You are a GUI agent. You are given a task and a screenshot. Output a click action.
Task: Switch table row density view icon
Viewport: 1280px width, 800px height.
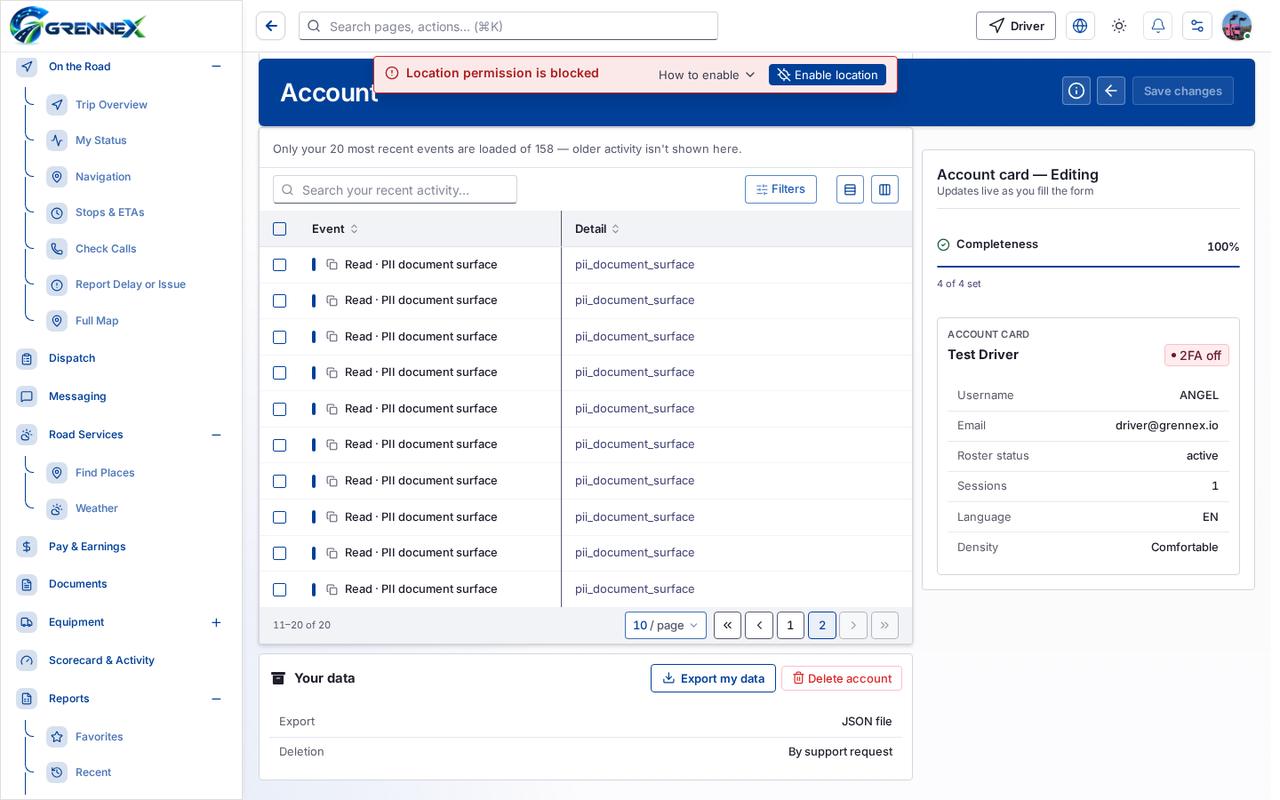[x=850, y=189]
